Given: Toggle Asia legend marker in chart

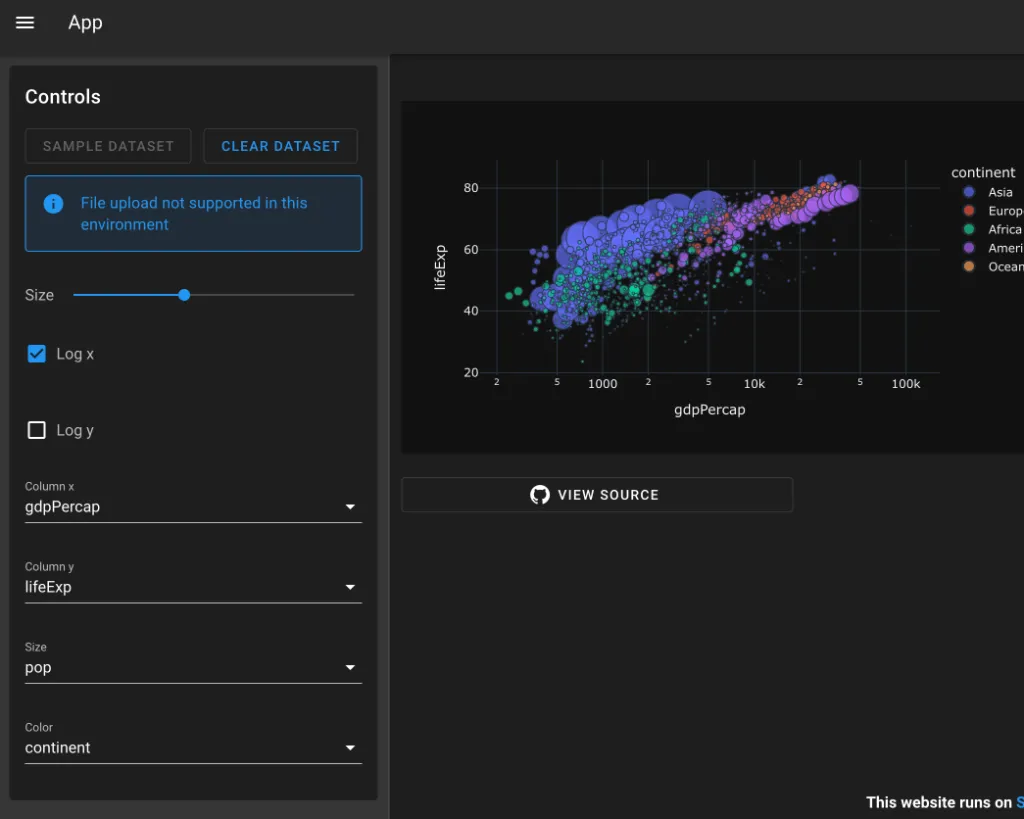Looking at the screenshot, I should click(968, 192).
